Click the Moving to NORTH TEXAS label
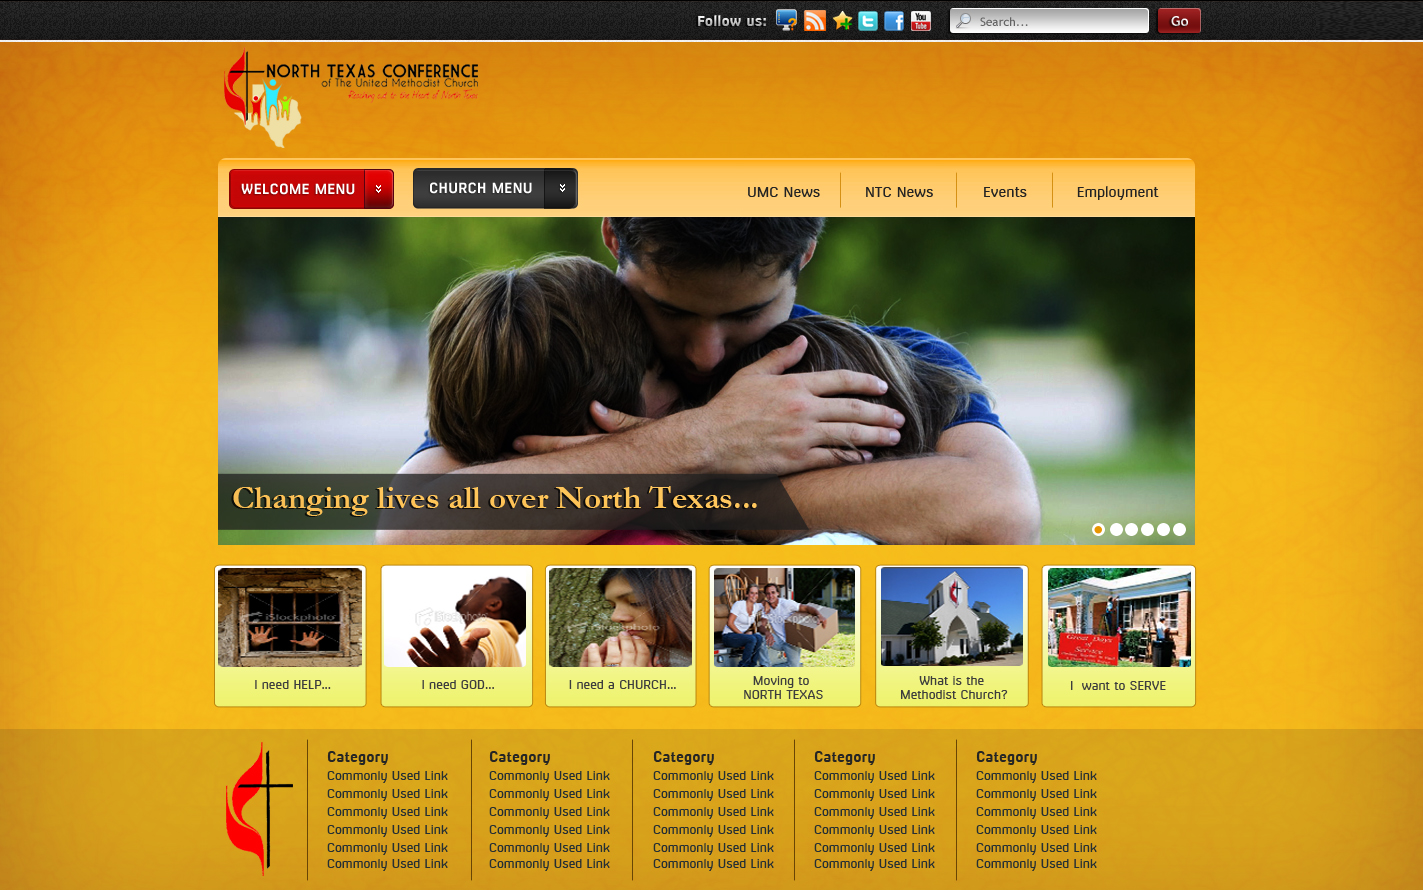This screenshot has height=890, width=1423. (783, 688)
